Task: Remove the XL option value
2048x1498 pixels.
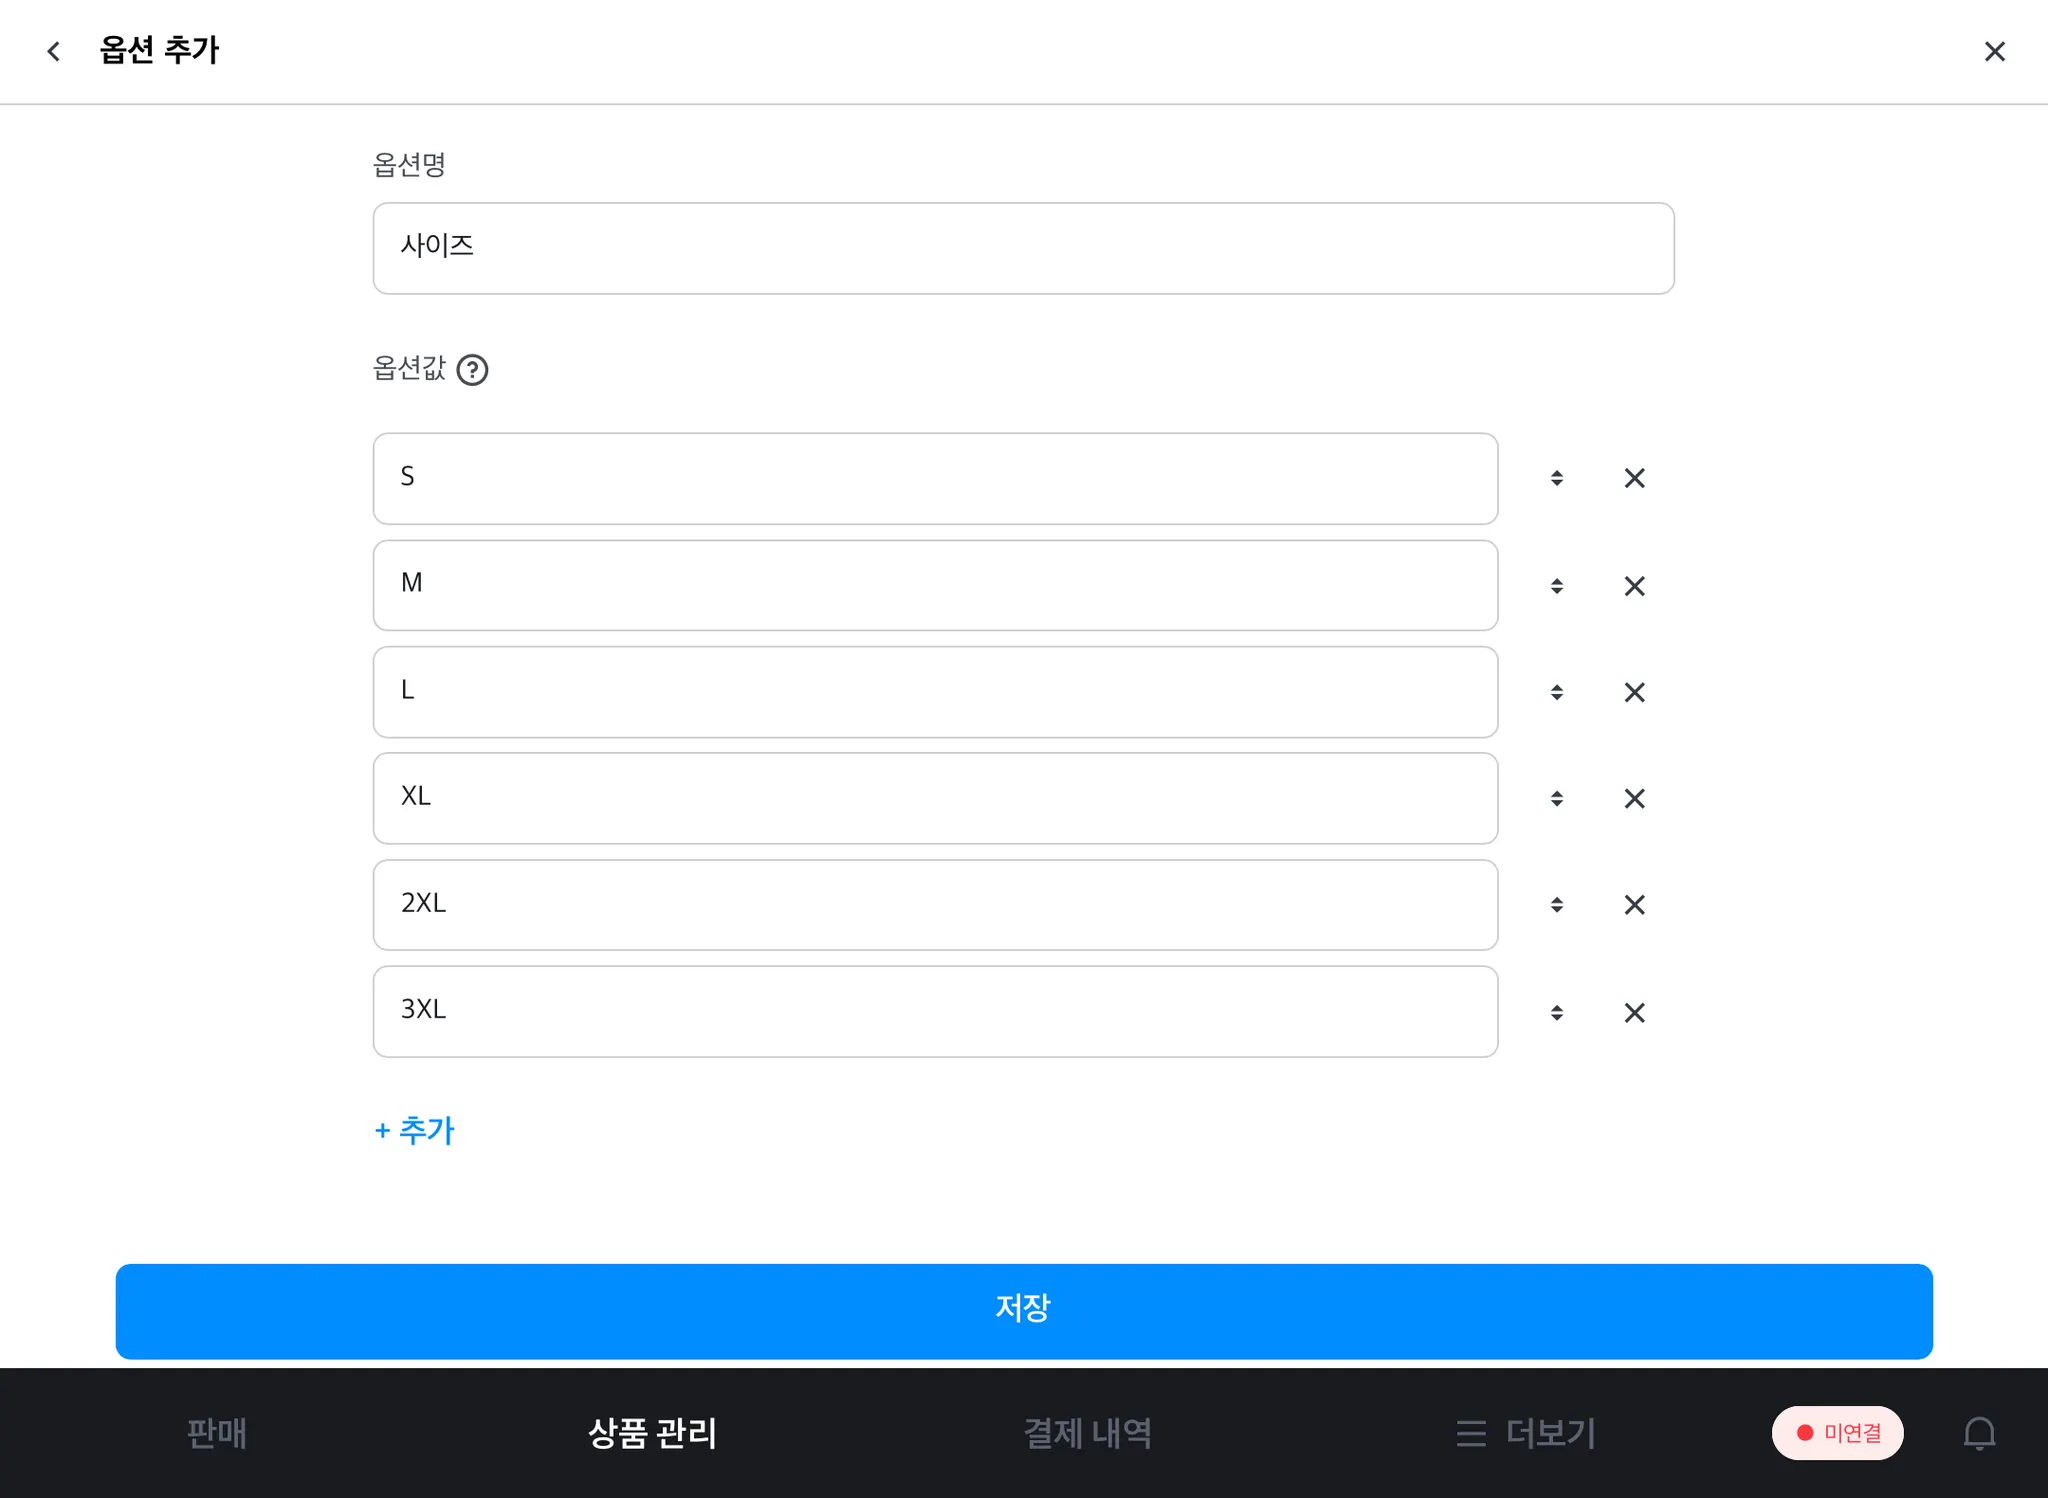Action: click(1634, 798)
